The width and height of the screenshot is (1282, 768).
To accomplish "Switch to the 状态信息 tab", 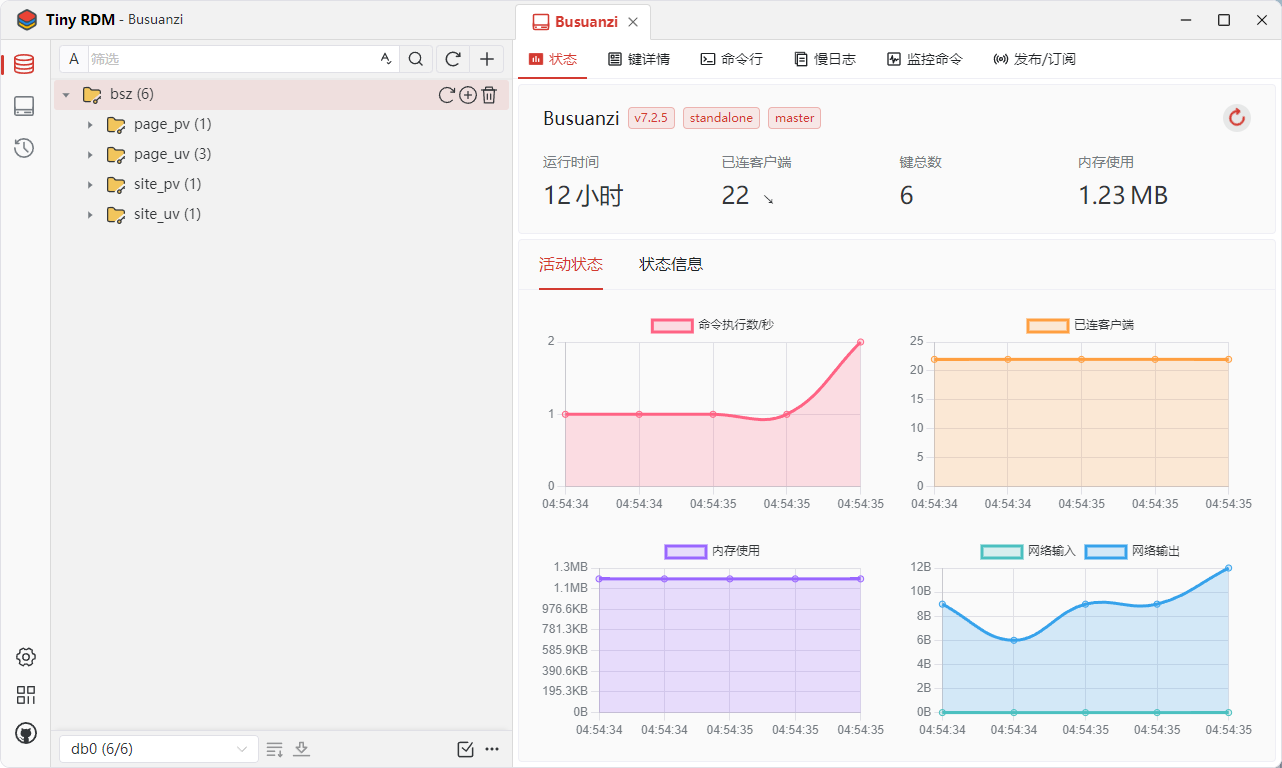I will click(671, 265).
